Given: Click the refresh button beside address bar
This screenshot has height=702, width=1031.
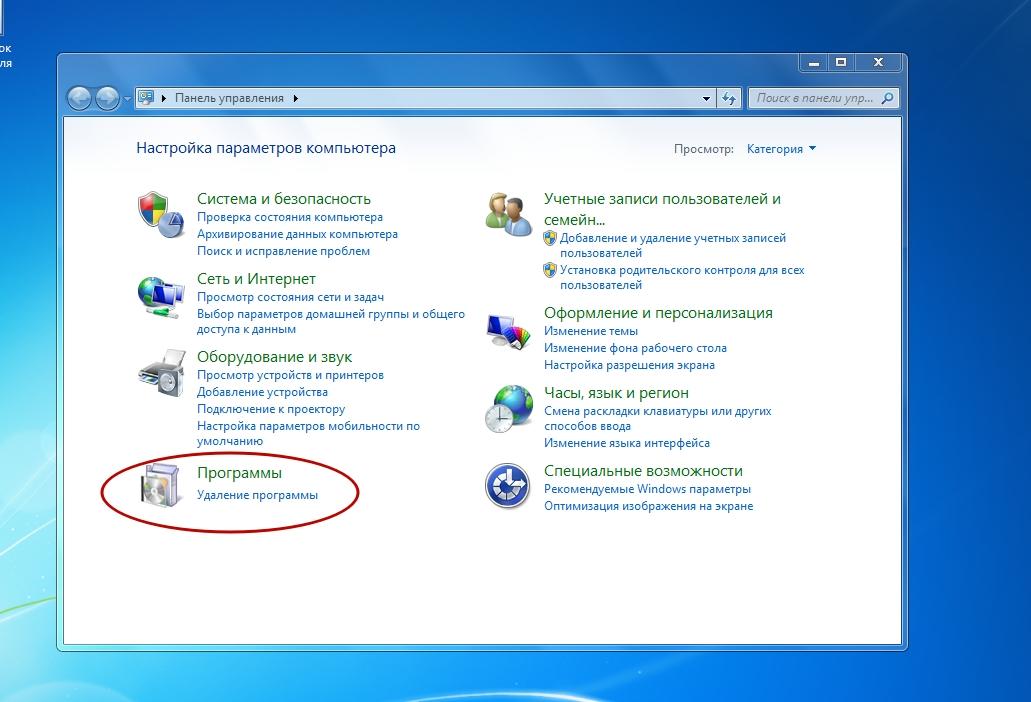Looking at the screenshot, I should (x=729, y=98).
